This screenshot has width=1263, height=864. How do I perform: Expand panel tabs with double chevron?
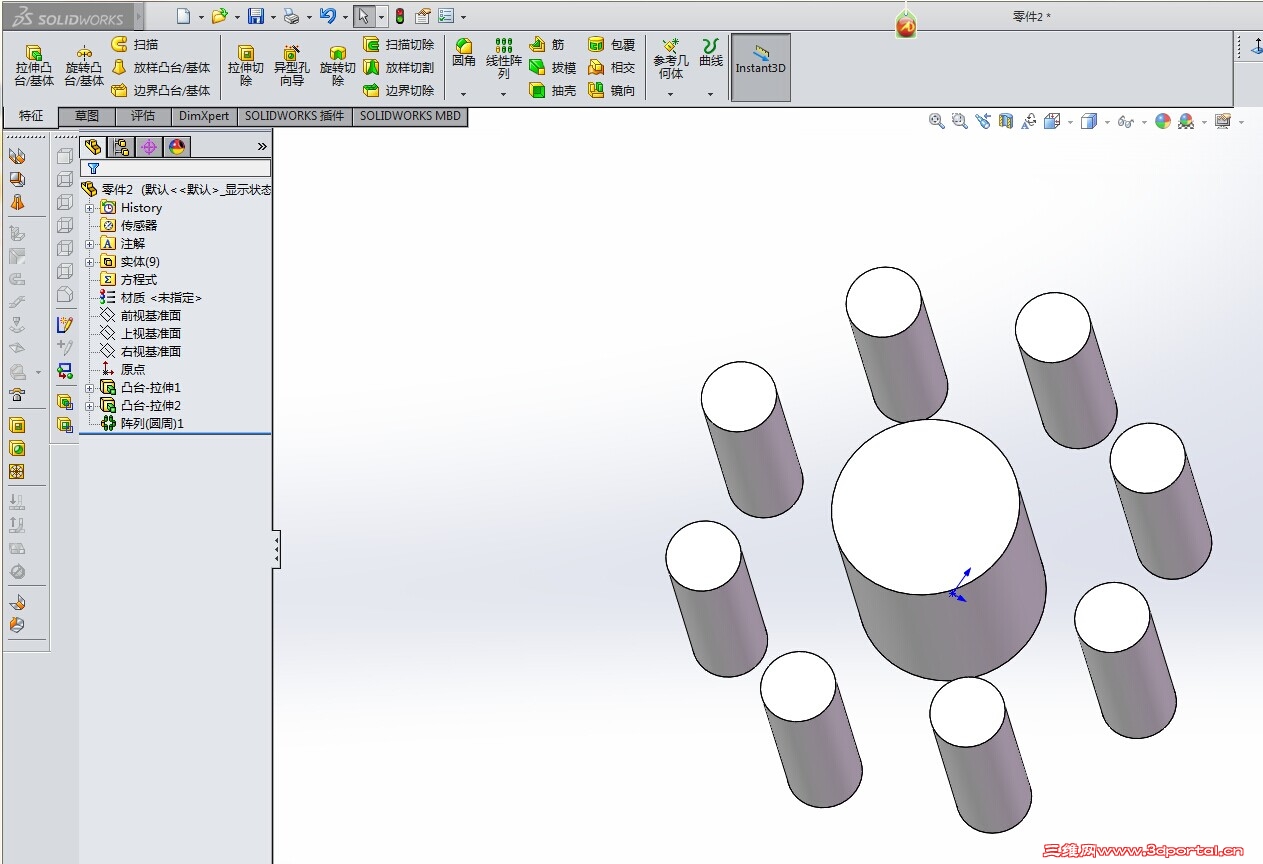click(262, 146)
